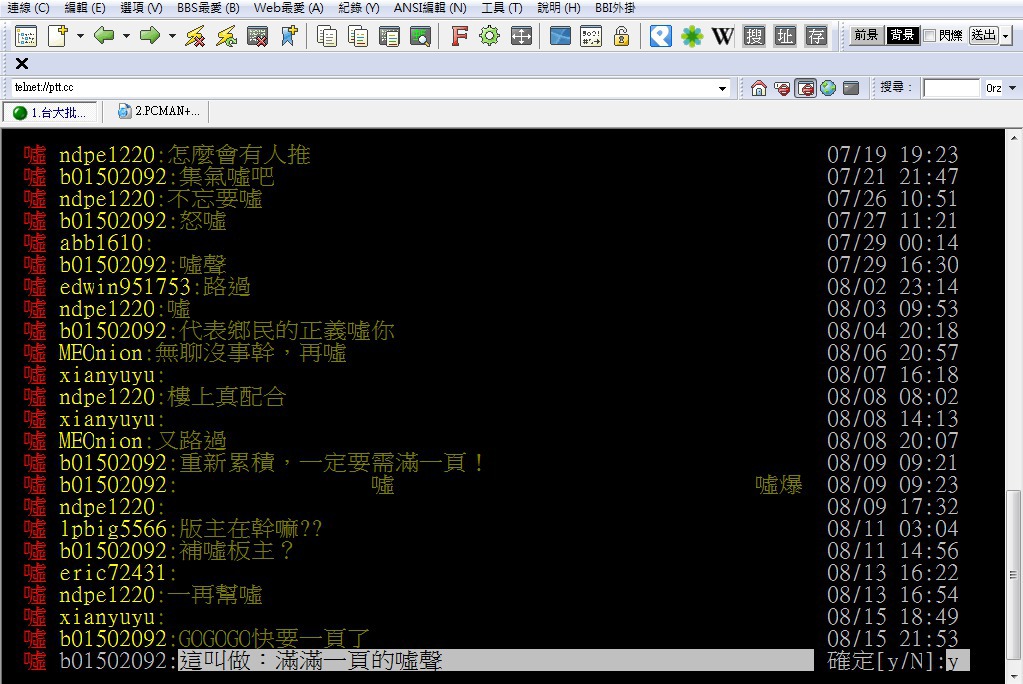Screen dimensions: 1023x684
Task: Click the blue Q search icon
Action: click(x=660, y=36)
